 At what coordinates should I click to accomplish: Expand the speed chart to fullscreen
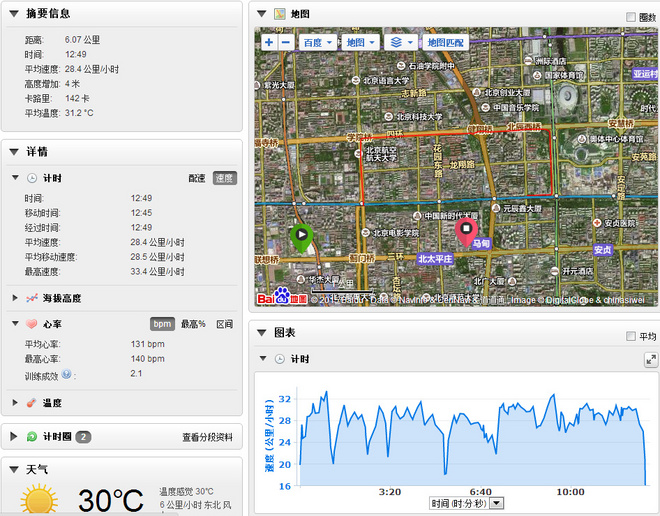pyautogui.click(x=650, y=359)
